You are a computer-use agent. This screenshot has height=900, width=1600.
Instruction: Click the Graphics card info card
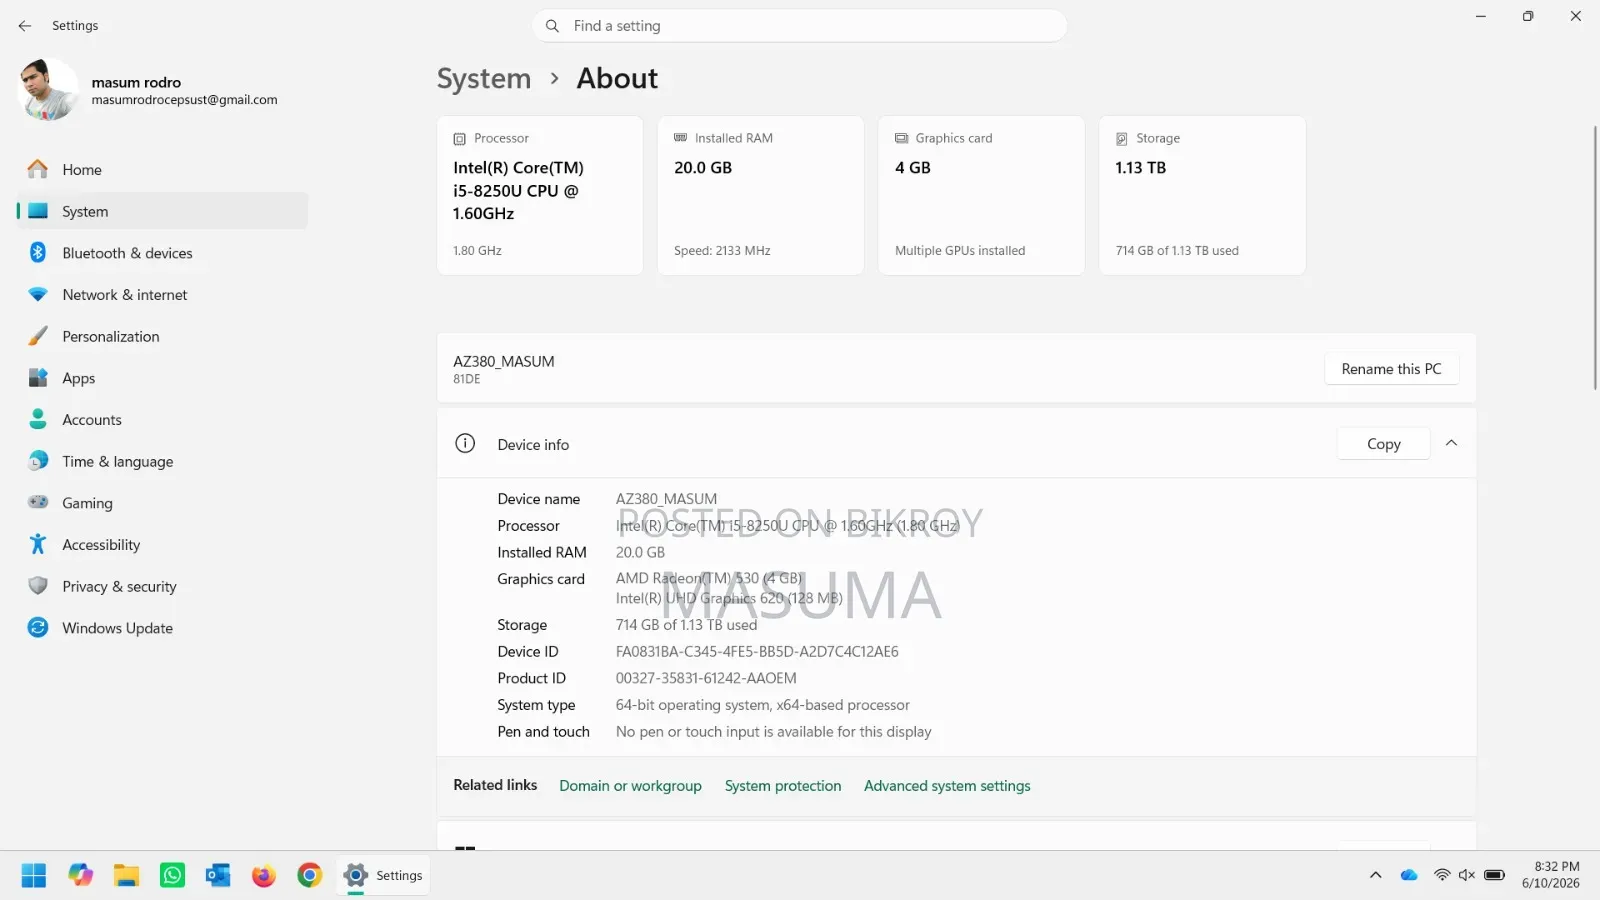pos(982,195)
